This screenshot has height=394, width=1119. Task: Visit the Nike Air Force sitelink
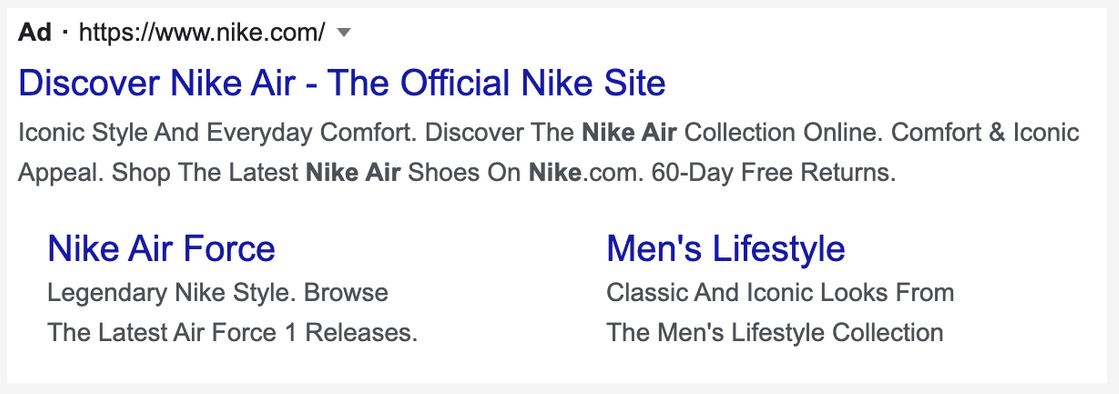point(161,248)
